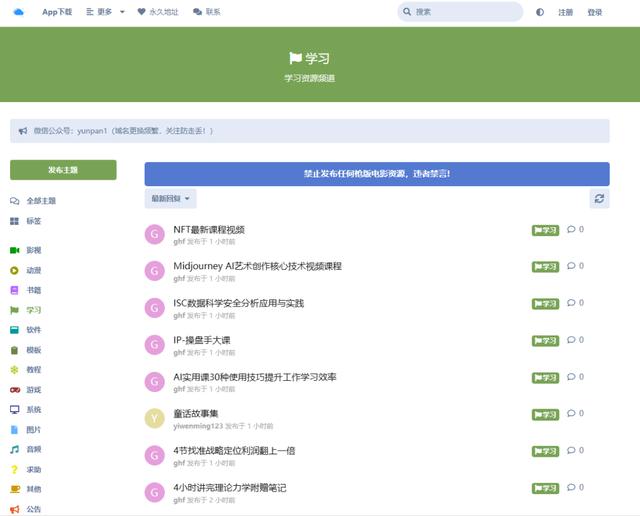
Task: Click the 学习 tag on 童话故事集 row
Action: pyautogui.click(x=545, y=415)
